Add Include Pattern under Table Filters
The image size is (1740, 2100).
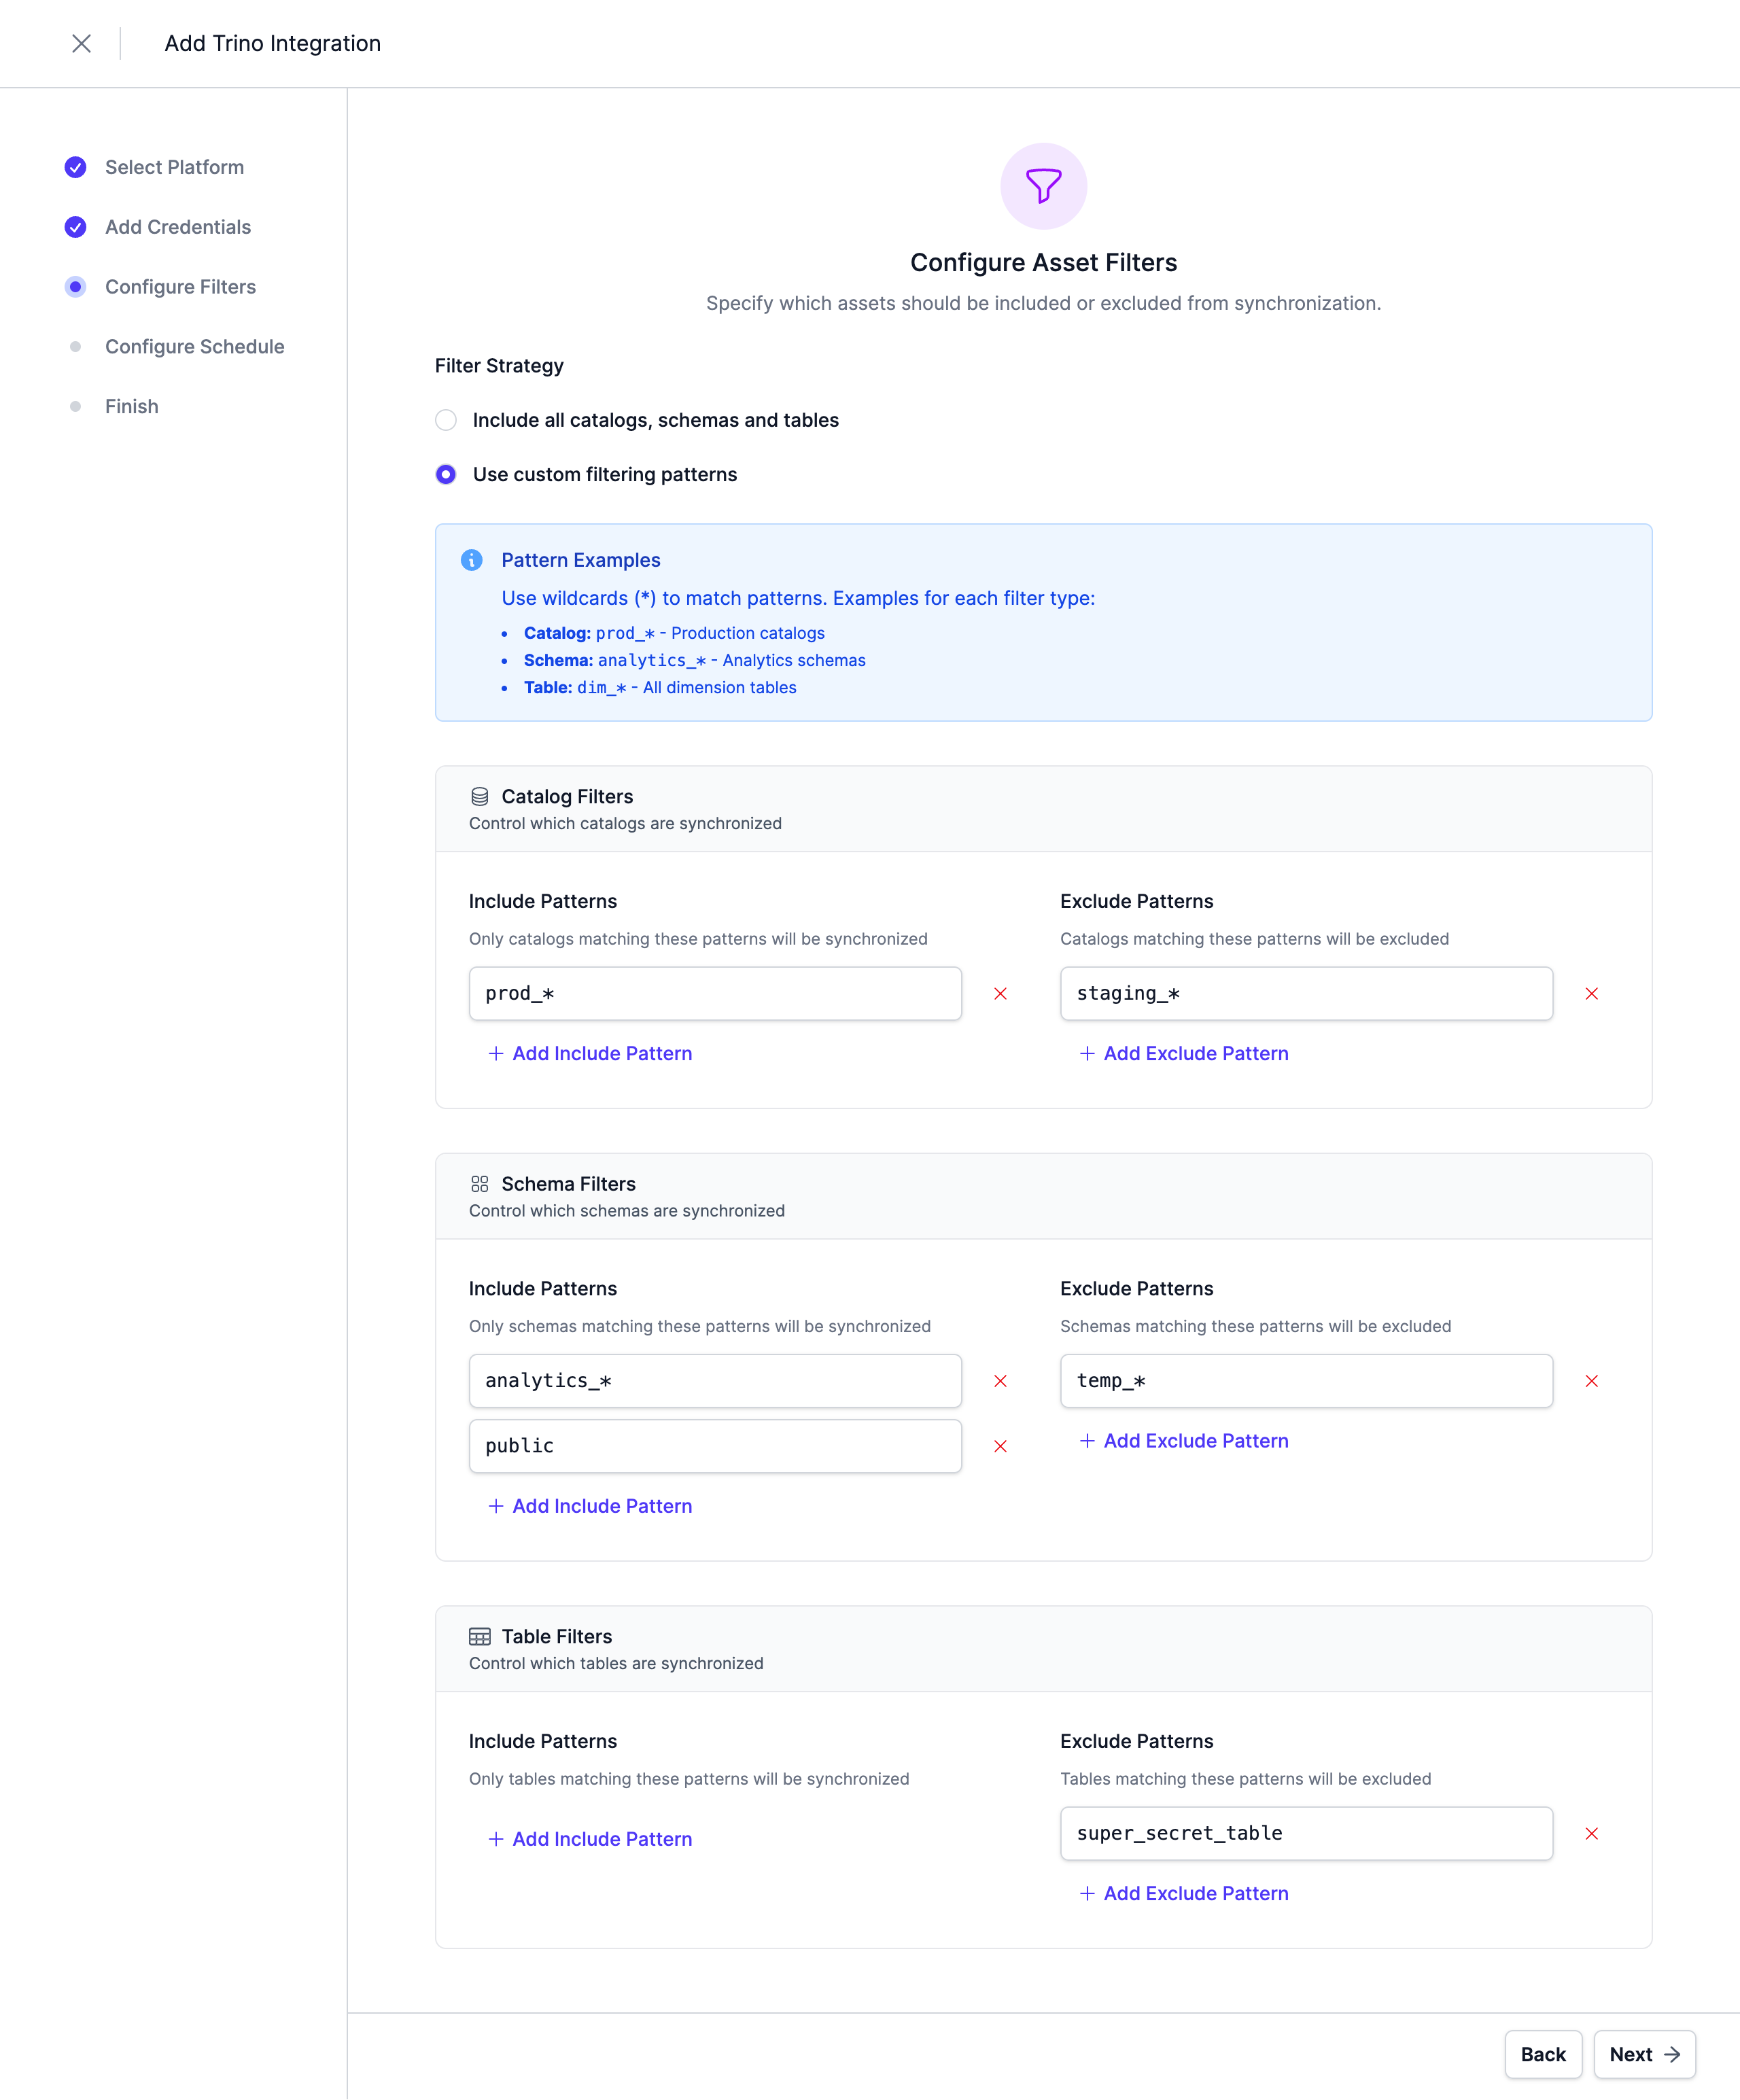coord(590,1839)
